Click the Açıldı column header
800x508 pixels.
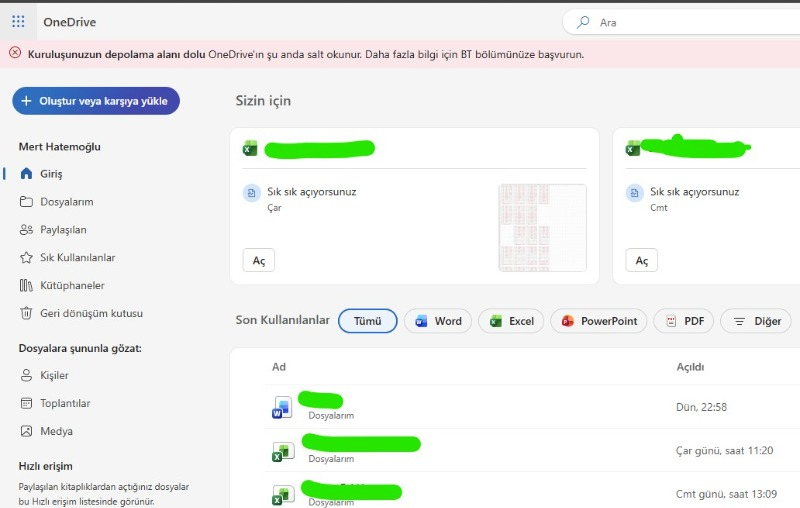click(690, 367)
